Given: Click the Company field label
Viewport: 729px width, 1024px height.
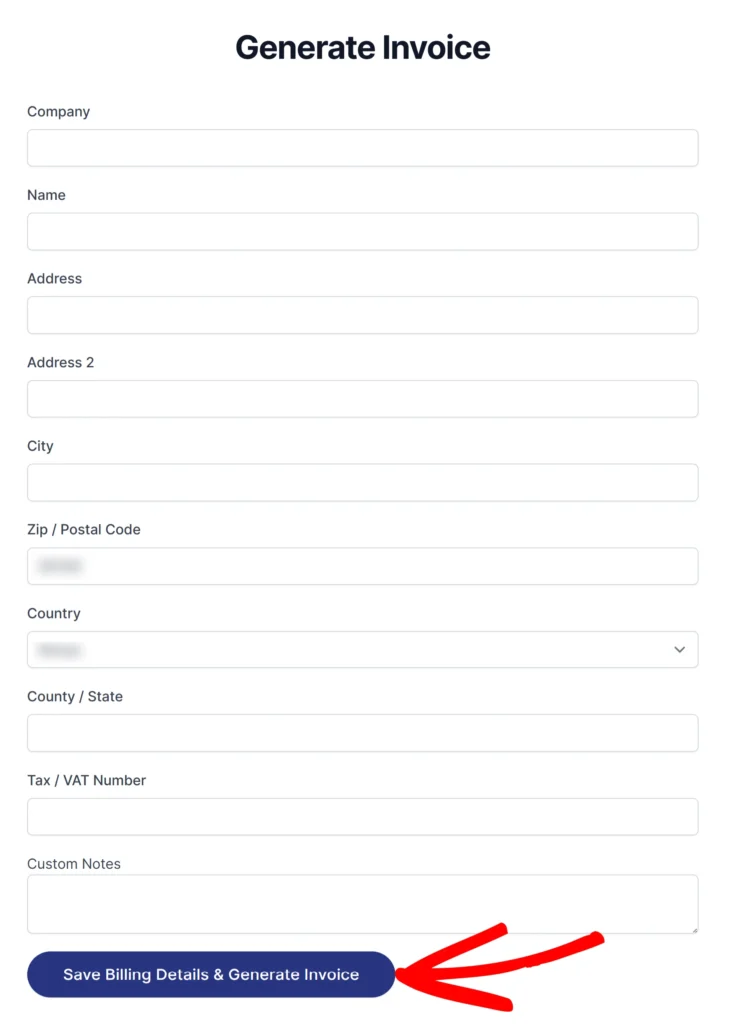Looking at the screenshot, I should tap(58, 112).
